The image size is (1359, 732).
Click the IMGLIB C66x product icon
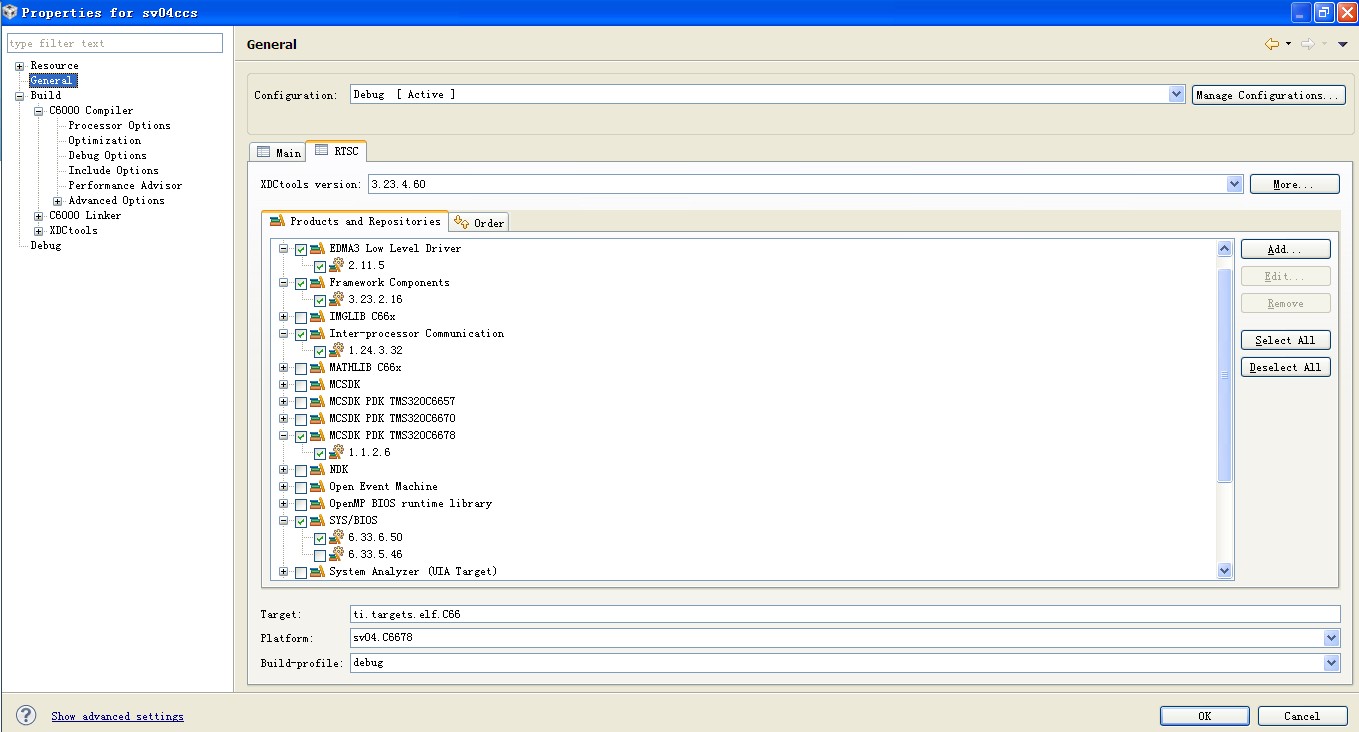coord(317,317)
